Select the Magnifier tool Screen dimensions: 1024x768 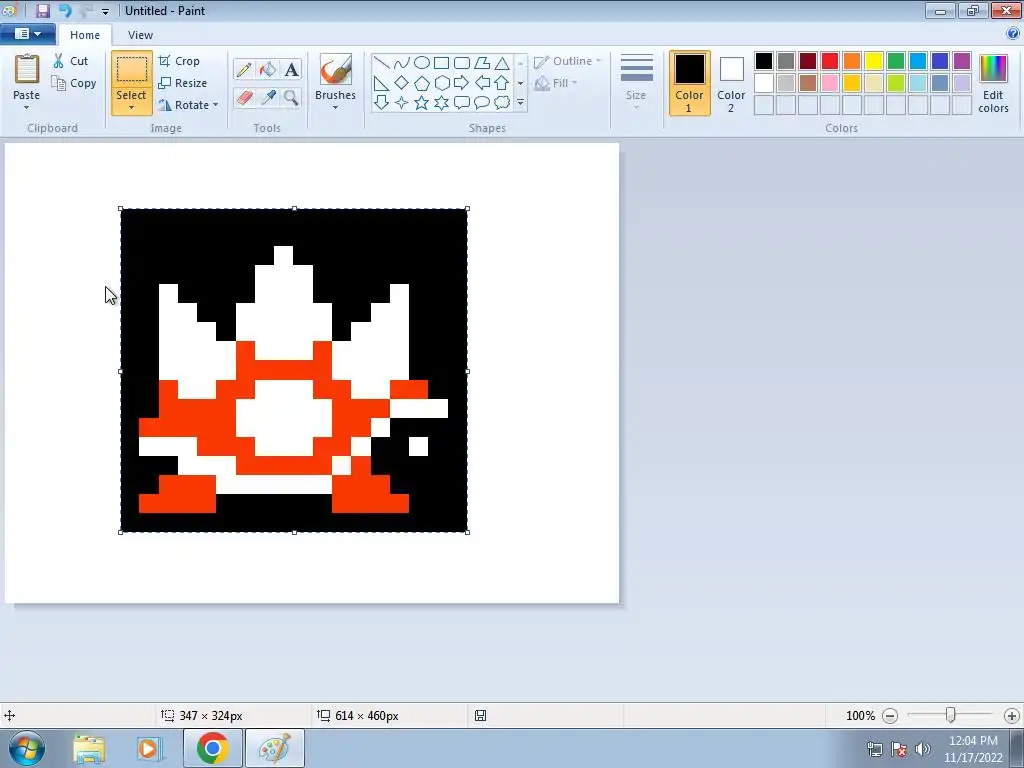click(291, 98)
